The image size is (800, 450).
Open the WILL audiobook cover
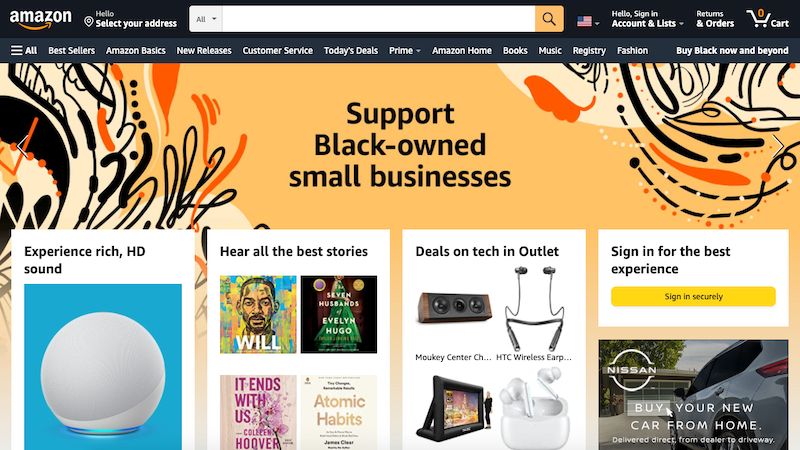[x=258, y=314]
